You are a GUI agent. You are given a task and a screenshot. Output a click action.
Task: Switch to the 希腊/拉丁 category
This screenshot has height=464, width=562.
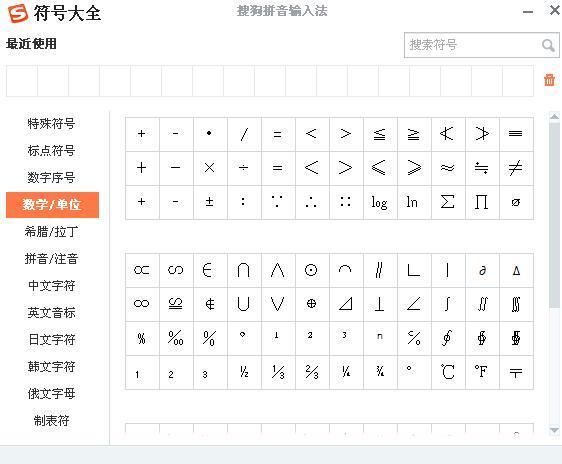tap(52, 231)
